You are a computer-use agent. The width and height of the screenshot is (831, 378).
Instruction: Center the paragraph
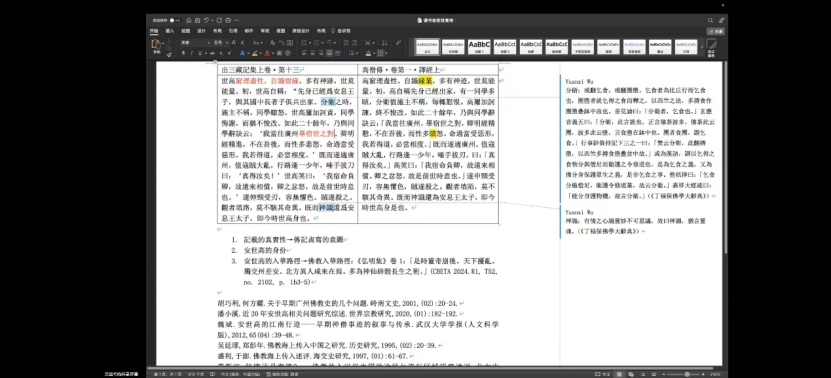(x=312, y=53)
